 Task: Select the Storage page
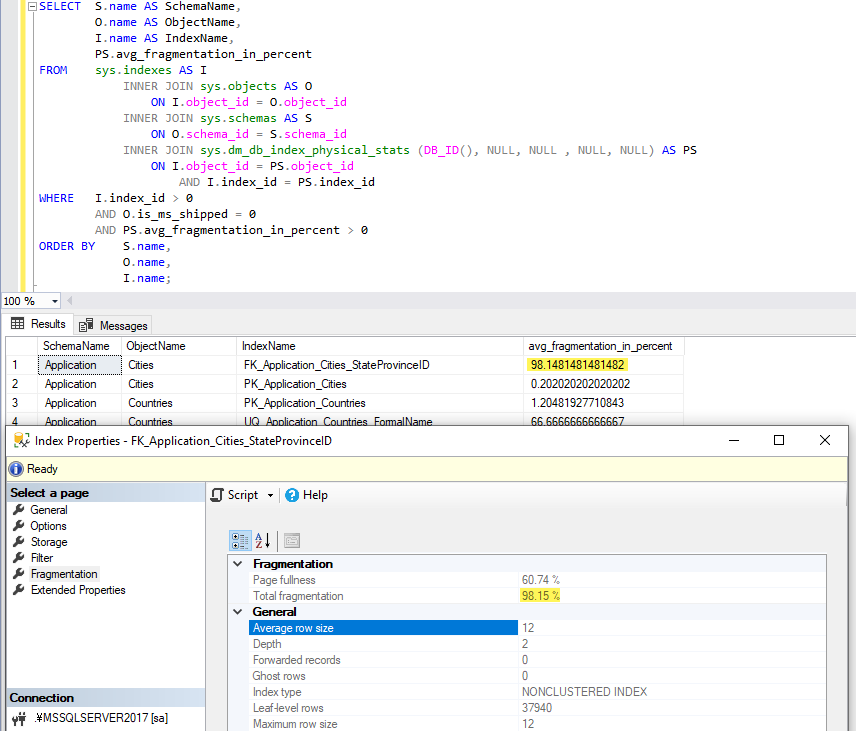coord(49,542)
